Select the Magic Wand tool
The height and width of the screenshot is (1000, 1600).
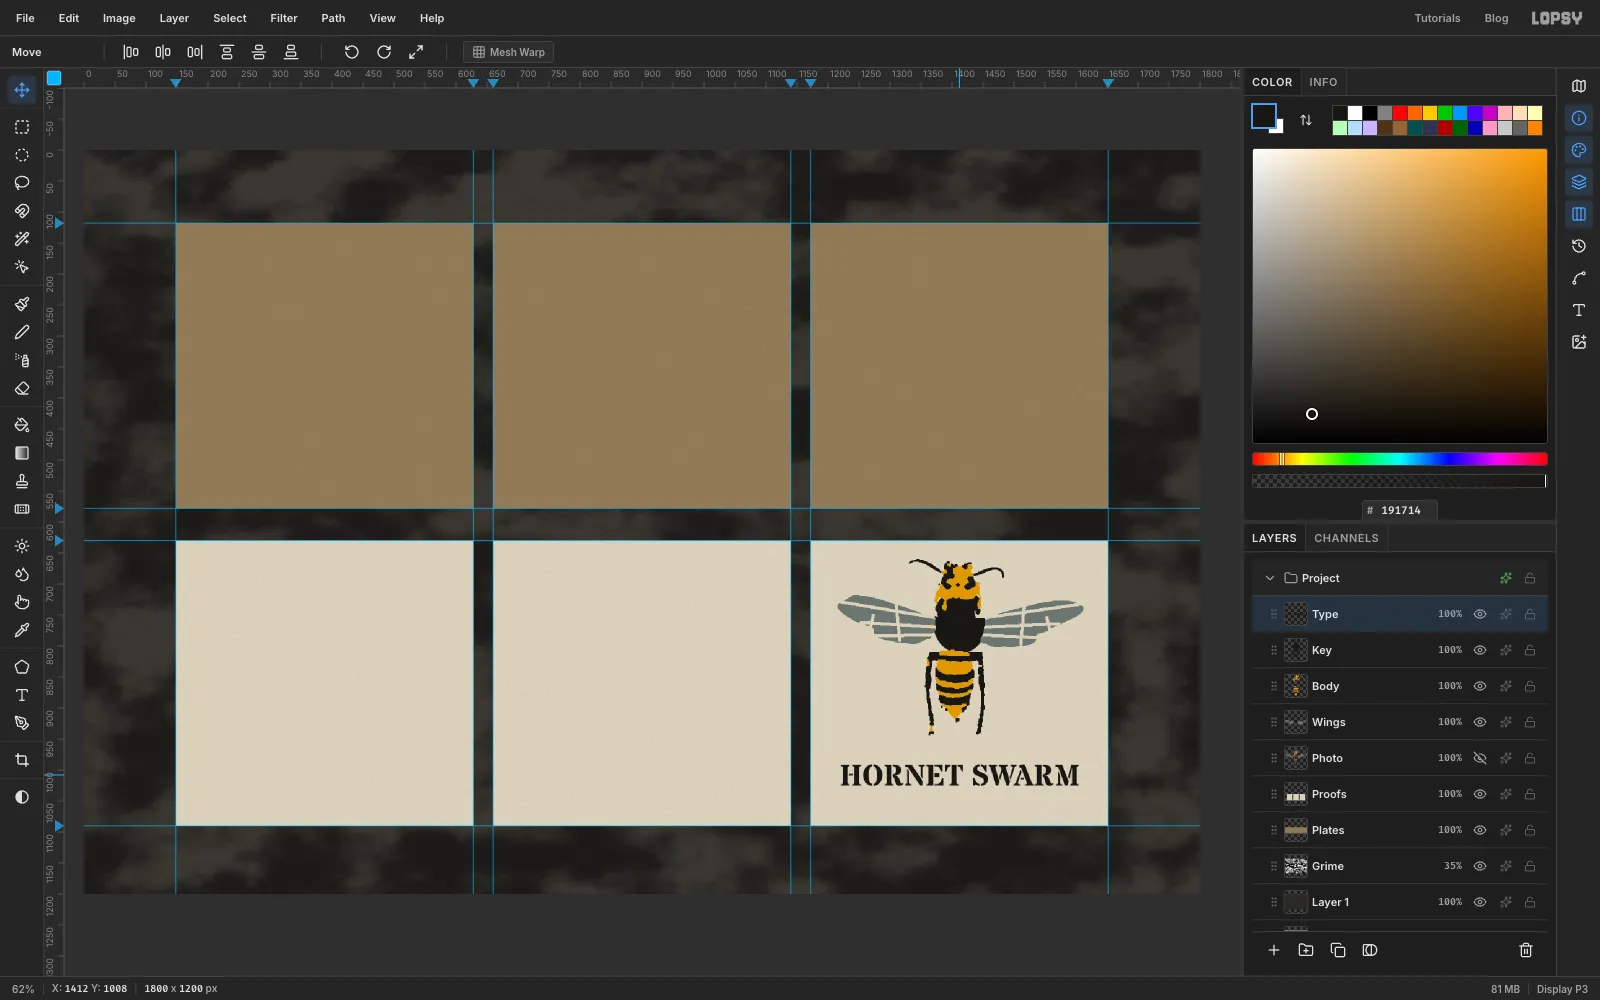tap(22, 239)
